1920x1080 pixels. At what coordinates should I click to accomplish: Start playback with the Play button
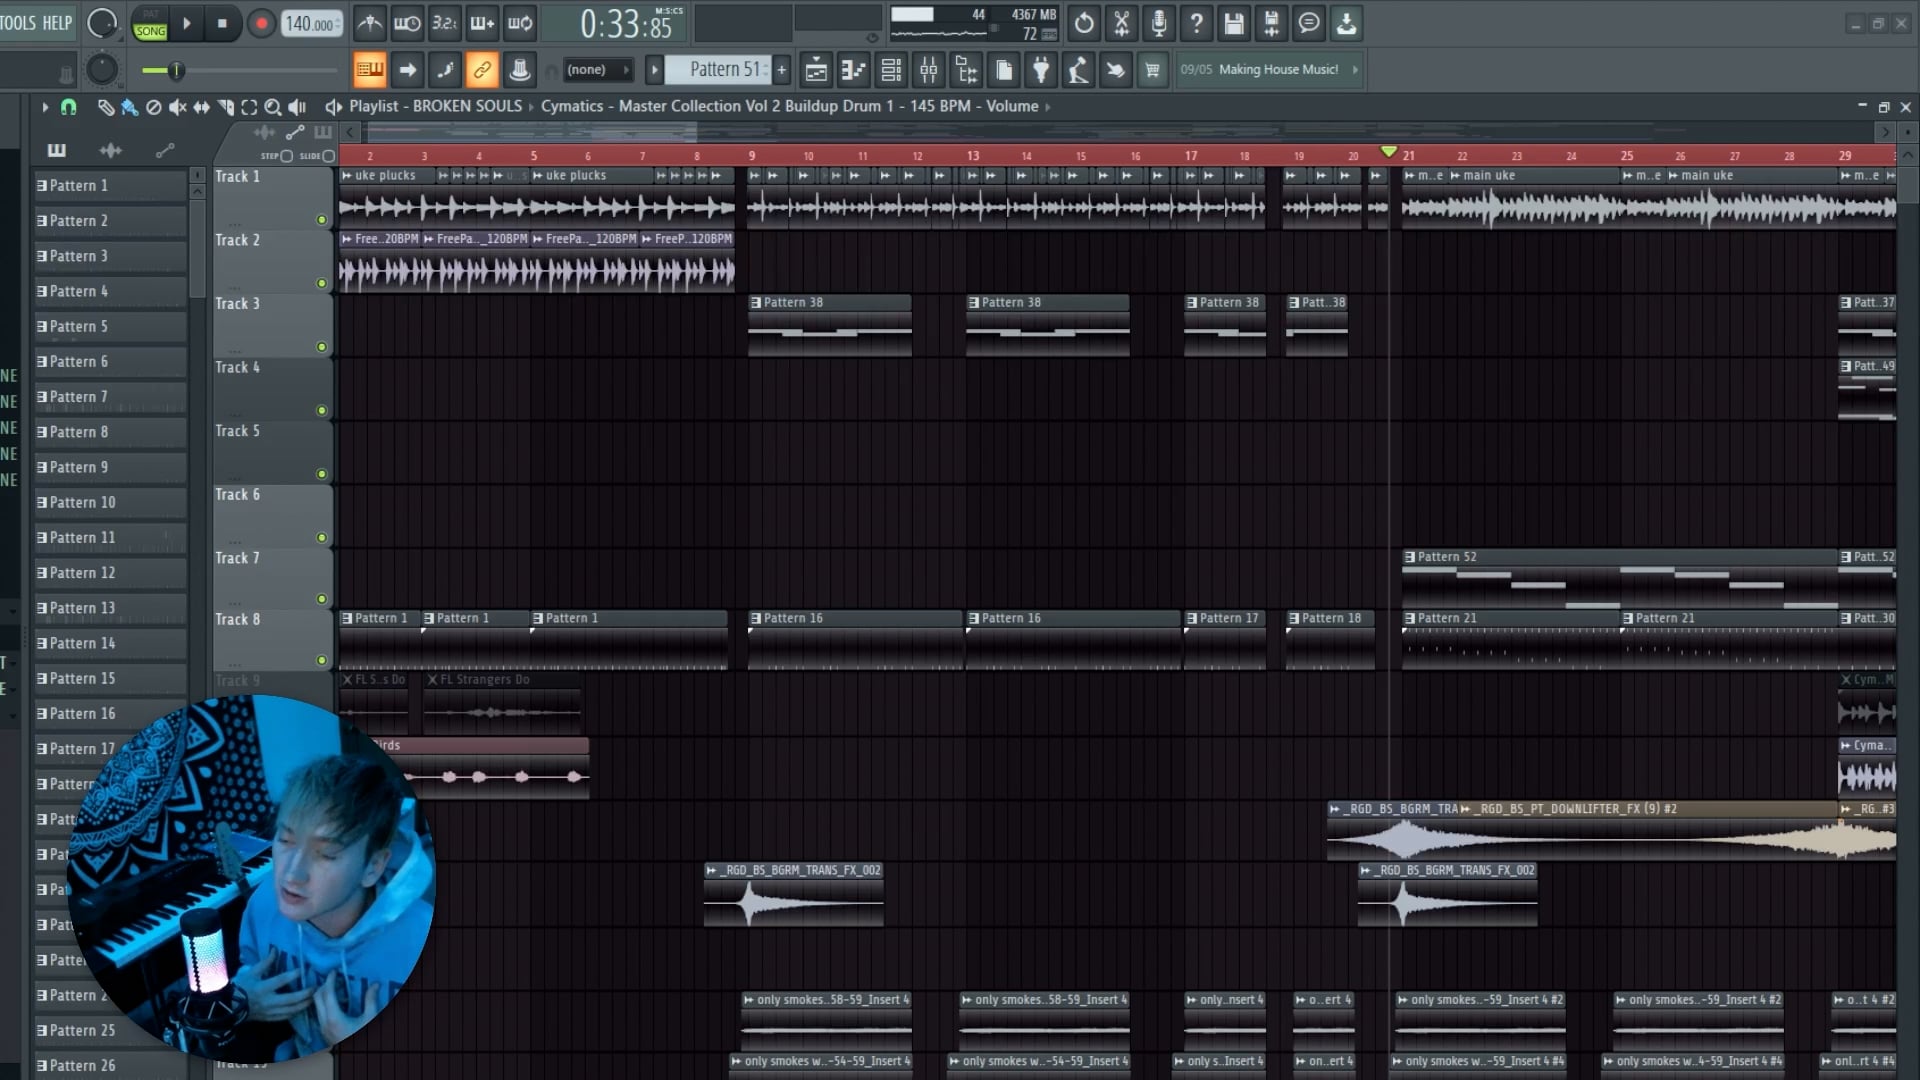point(186,23)
